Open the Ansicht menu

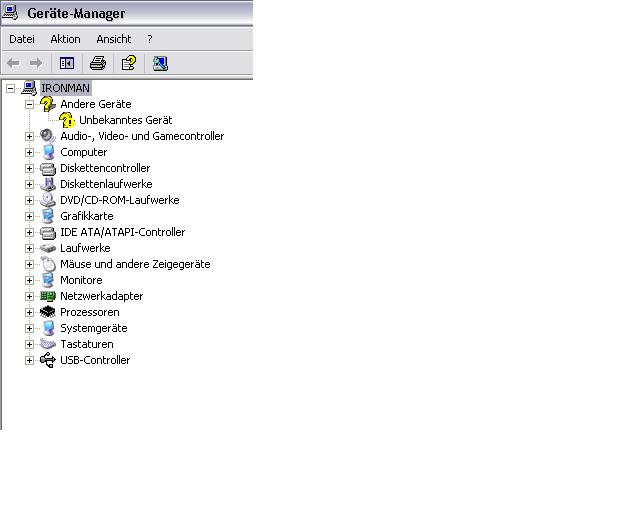pos(113,39)
